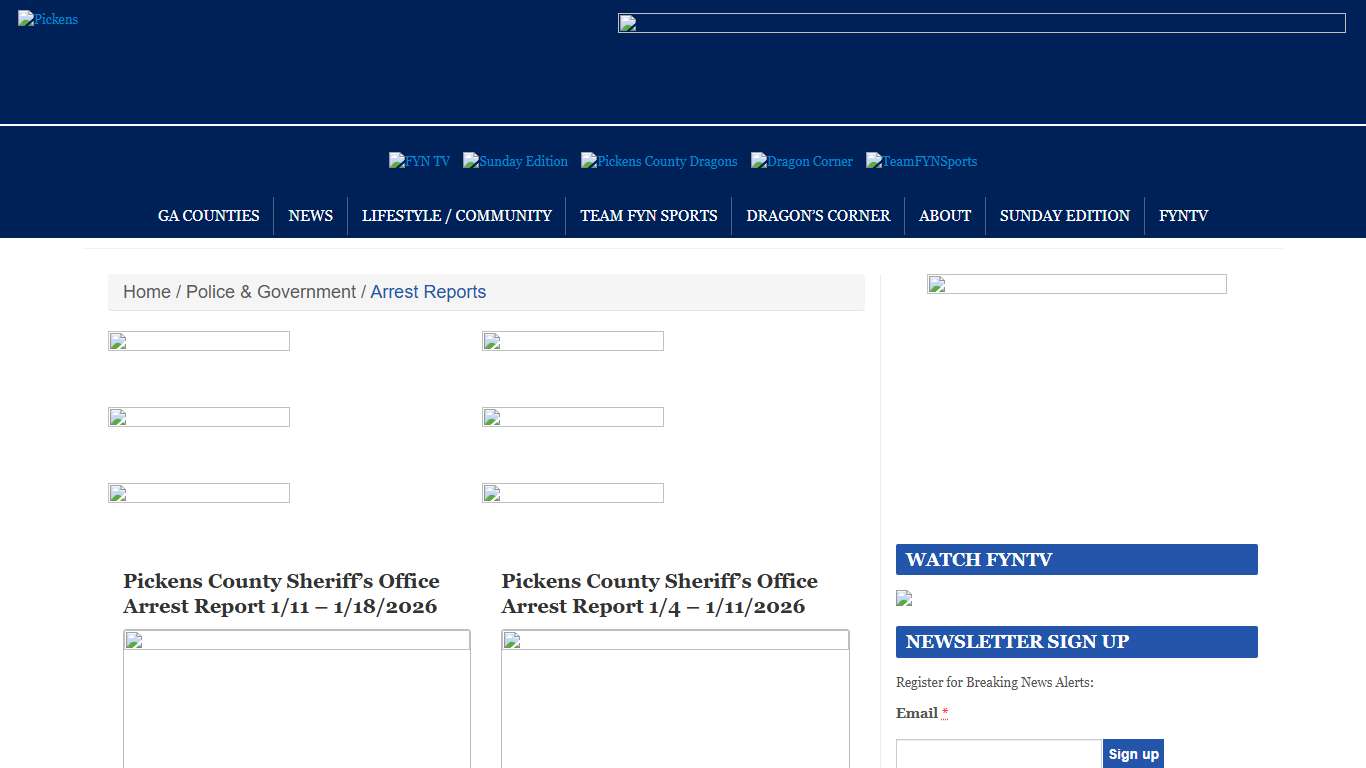The image size is (1366, 768).
Task: Expand the NEWS navigation dropdown
Action: 310,216
